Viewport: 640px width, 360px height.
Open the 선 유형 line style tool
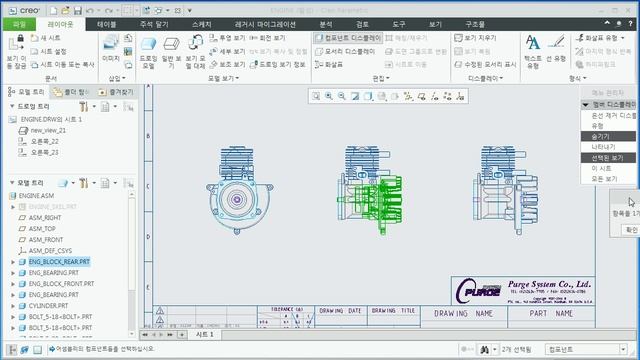[556, 48]
